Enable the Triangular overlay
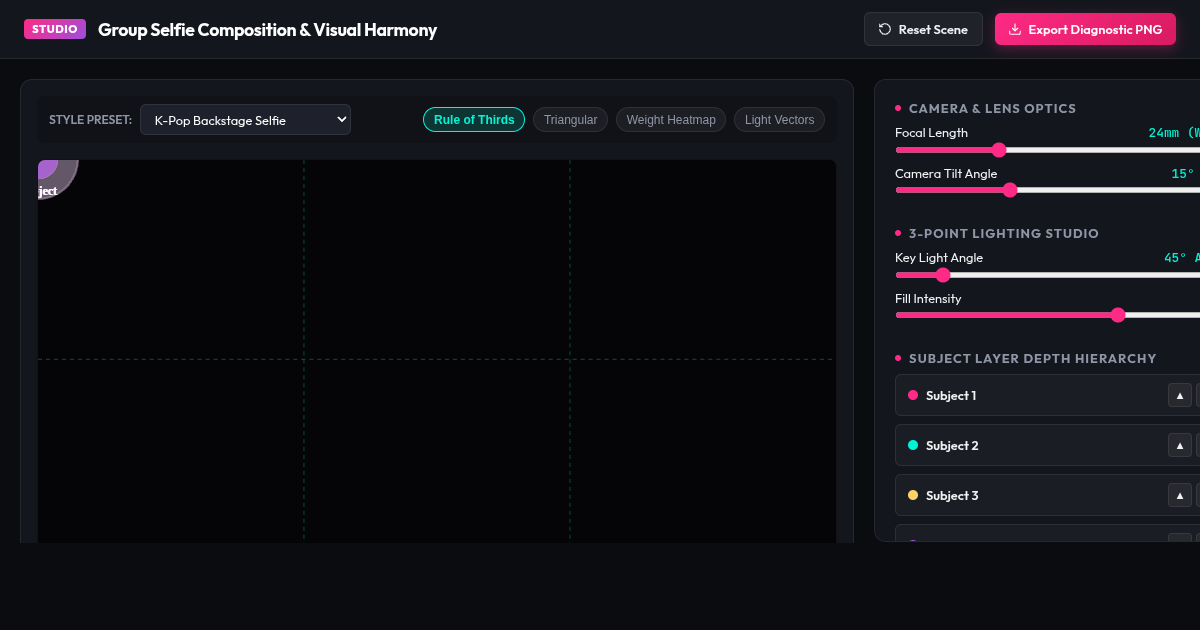Viewport: 1200px width, 630px height. [x=570, y=120]
